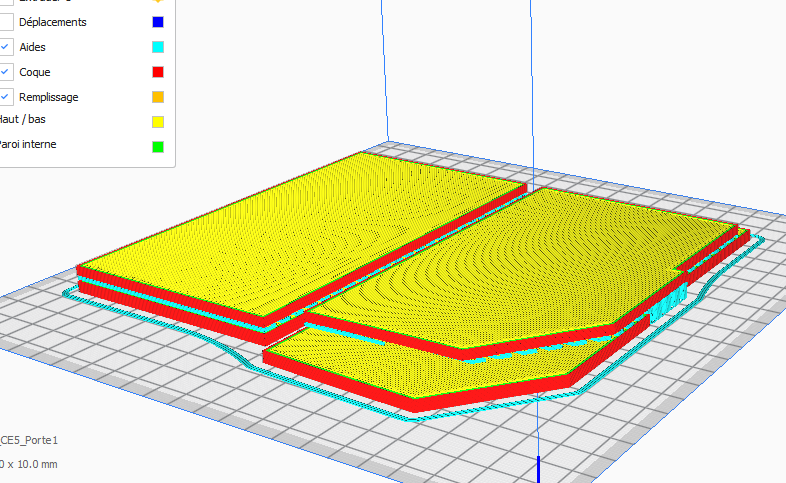Uncheck the Aides checkbox
This screenshot has width=786, height=483.
(6, 47)
